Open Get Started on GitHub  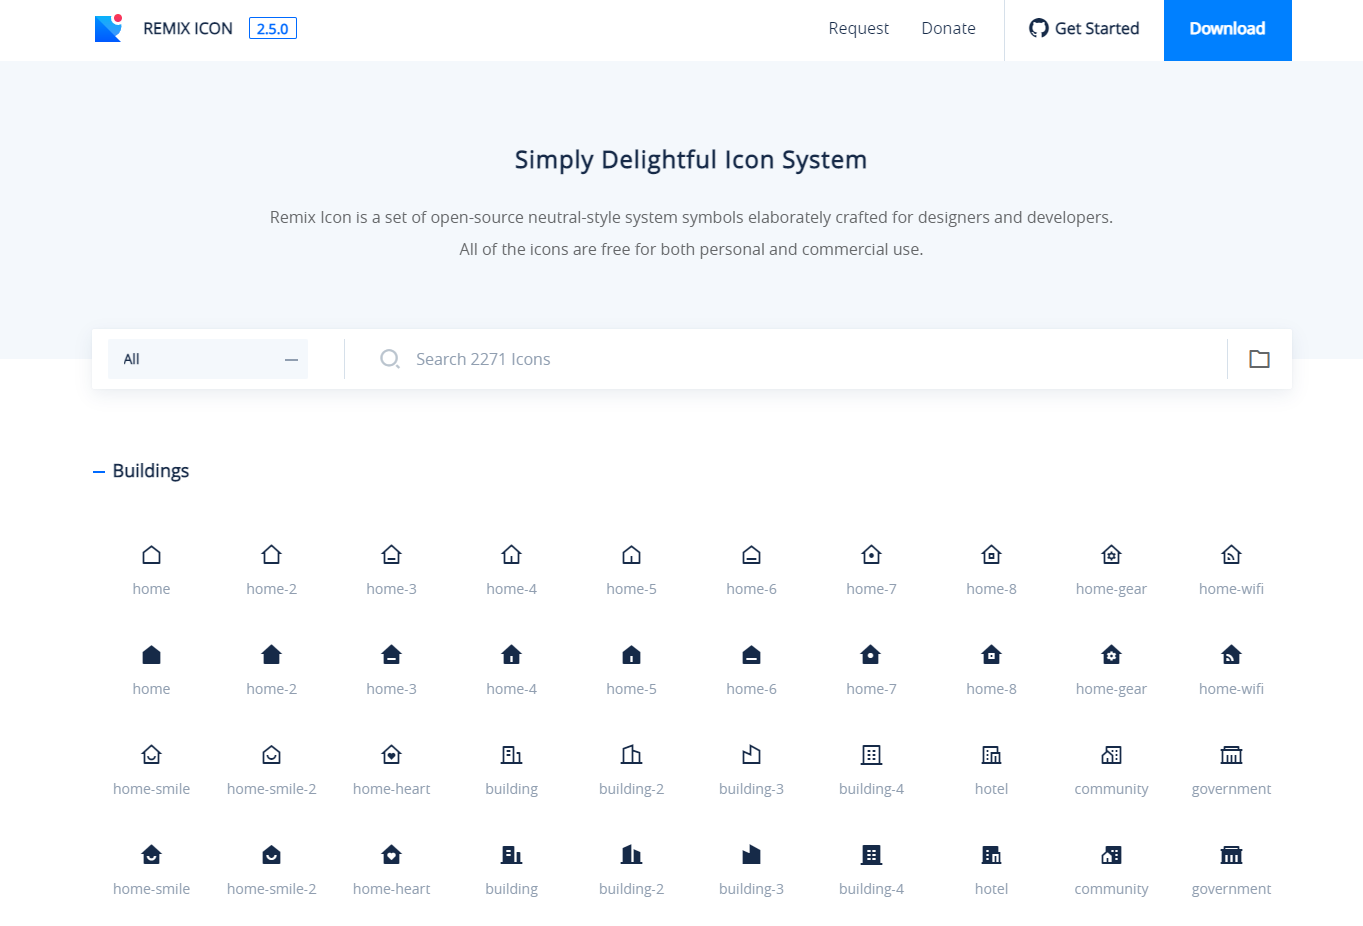1084,29
